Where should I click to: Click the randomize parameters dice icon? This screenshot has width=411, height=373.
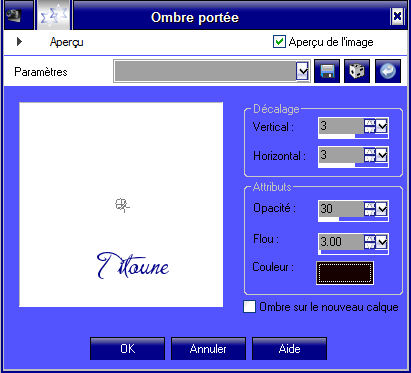[x=357, y=71]
